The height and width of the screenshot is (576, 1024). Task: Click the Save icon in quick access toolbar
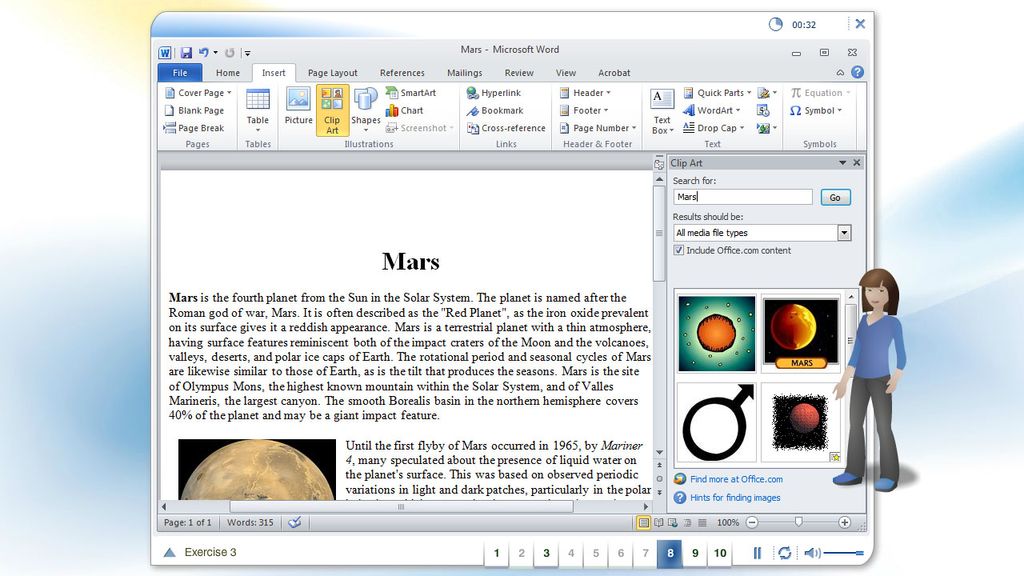click(186, 52)
